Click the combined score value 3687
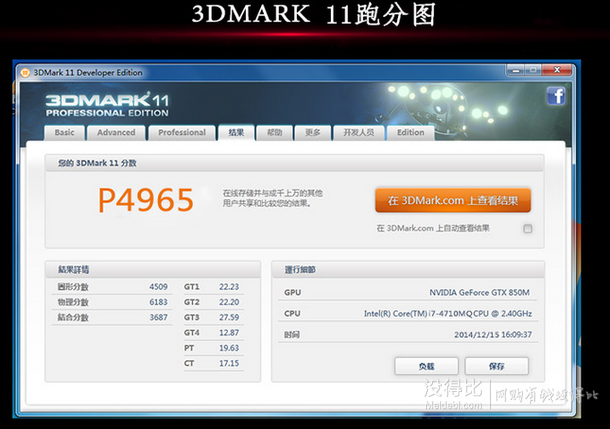The width and height of the screenshot is (610, 429). (x=158, y=317)
